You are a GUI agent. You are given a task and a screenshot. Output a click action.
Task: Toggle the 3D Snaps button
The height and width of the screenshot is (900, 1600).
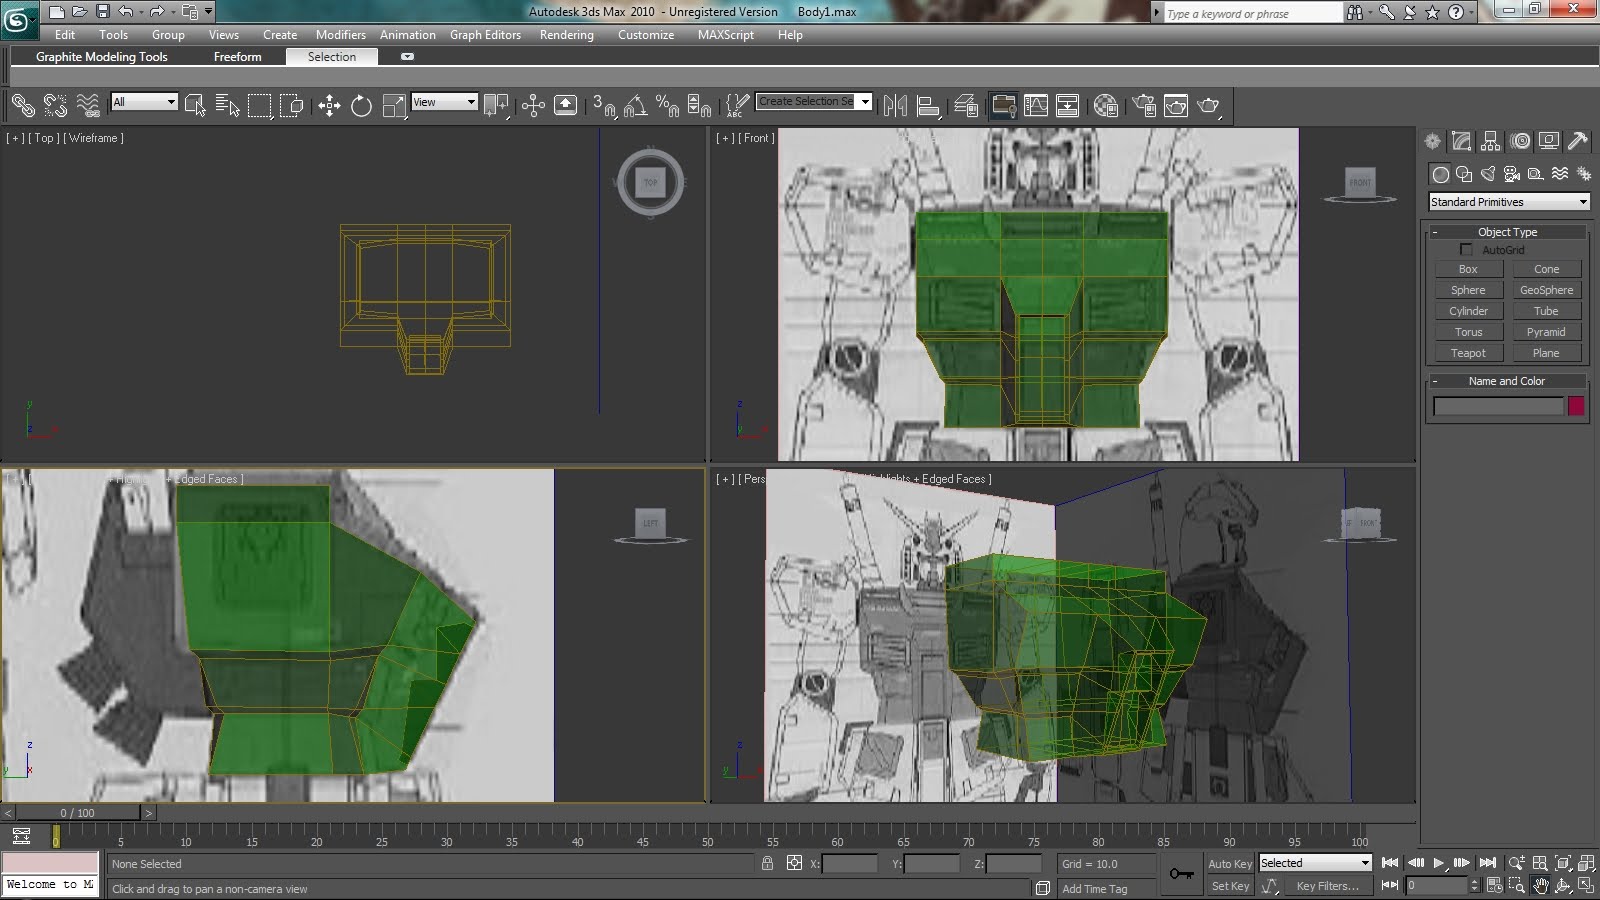(x=604, y=105)
